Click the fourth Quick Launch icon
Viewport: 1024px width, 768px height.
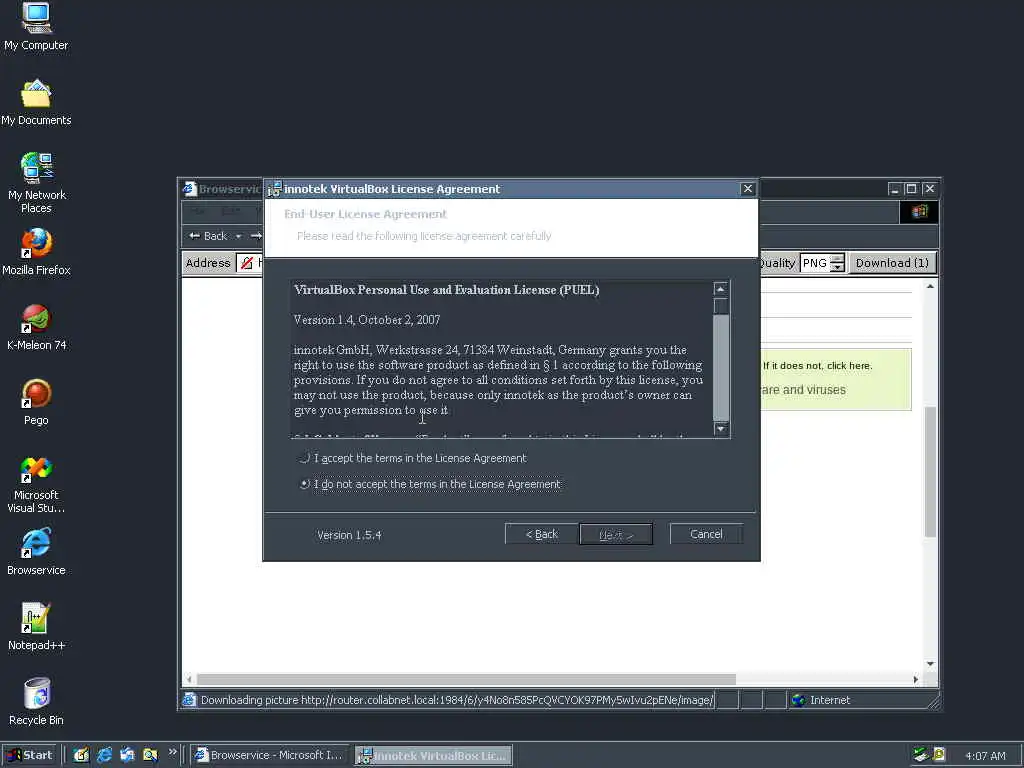pyautogui.click(x=150, y=755)
